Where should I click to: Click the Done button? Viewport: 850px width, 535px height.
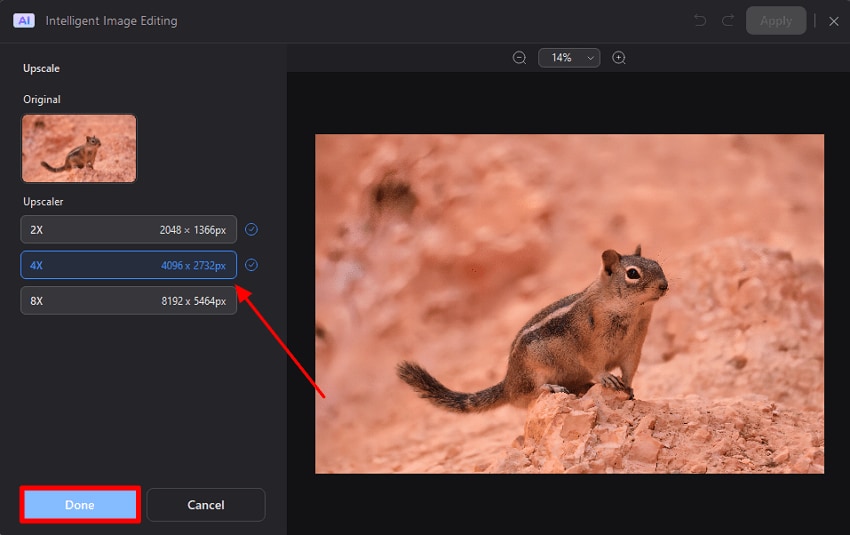click(x=80, y=505)
